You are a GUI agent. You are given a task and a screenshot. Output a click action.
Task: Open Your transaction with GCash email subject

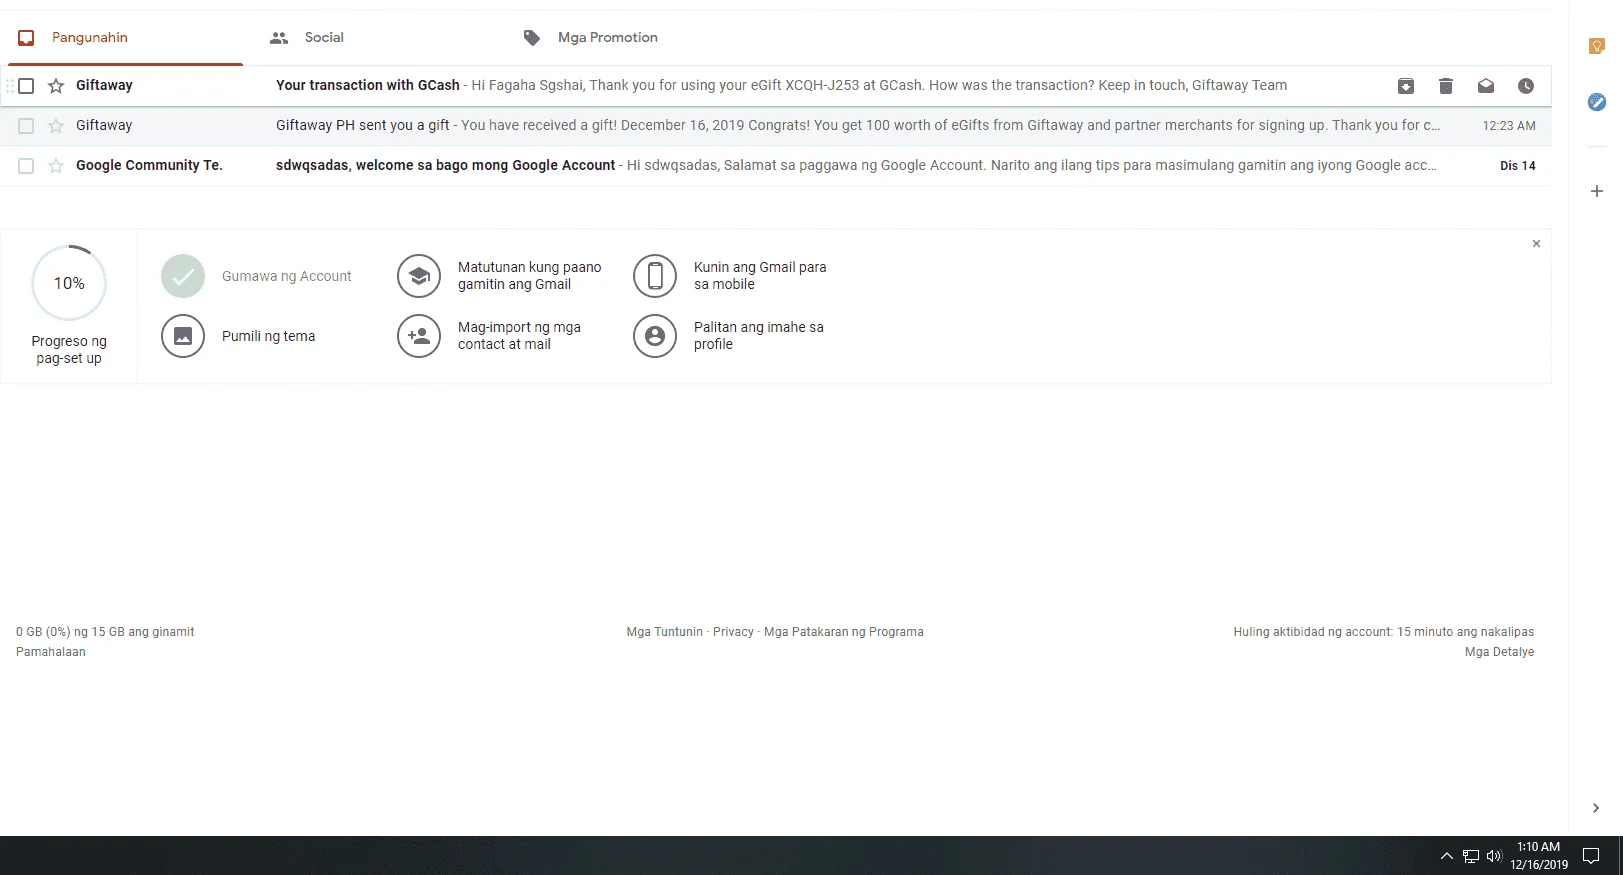pyautogui.click(x=368, y=85)
